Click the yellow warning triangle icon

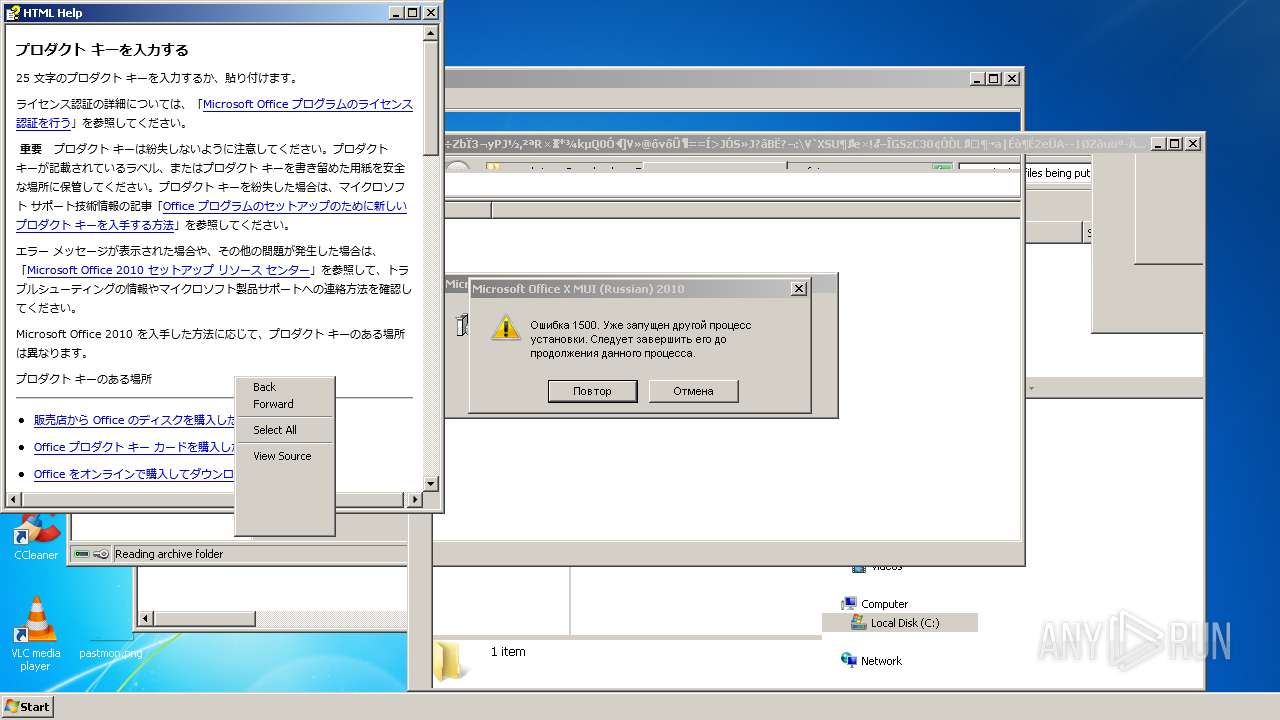click(x=506, y=328)
